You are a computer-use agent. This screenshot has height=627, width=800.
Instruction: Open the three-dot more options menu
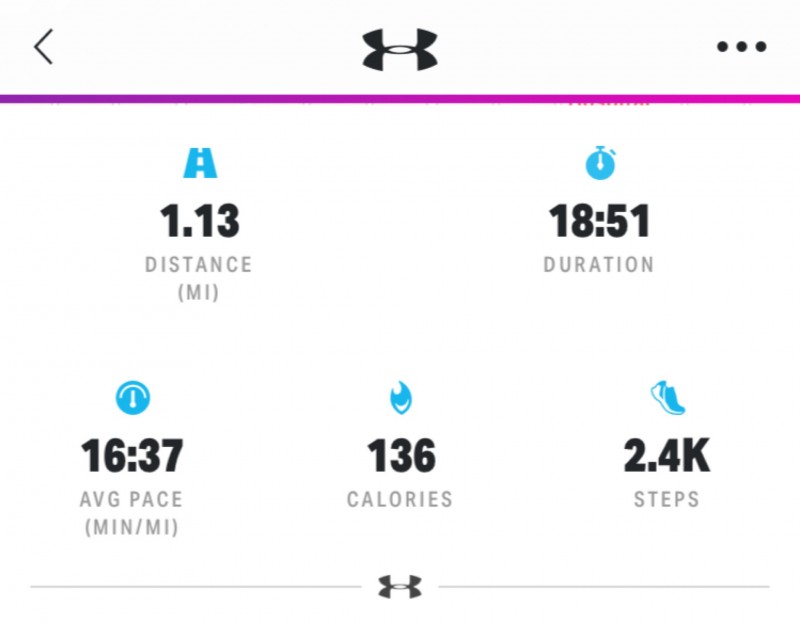742,47
